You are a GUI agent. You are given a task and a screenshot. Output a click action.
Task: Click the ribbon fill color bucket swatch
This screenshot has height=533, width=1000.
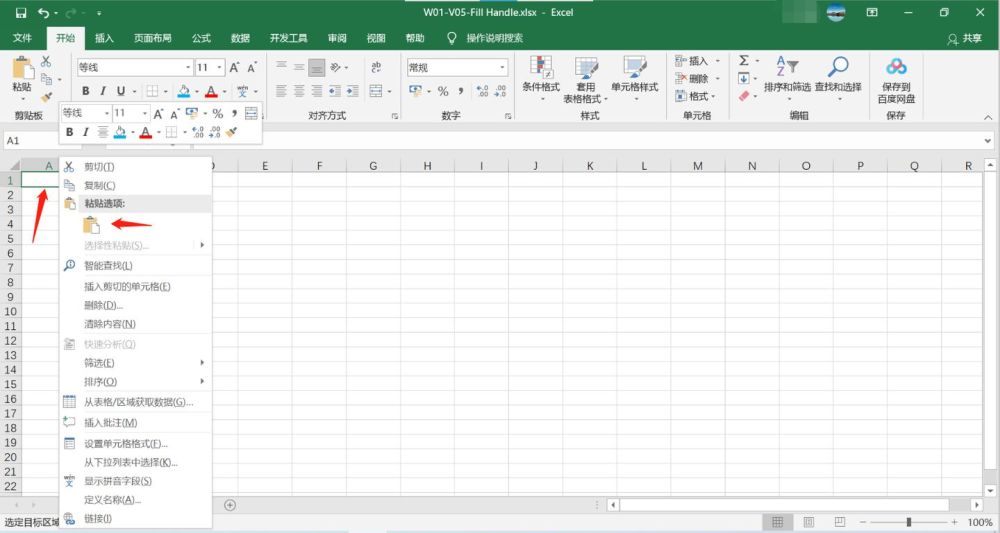coord(184,91)
